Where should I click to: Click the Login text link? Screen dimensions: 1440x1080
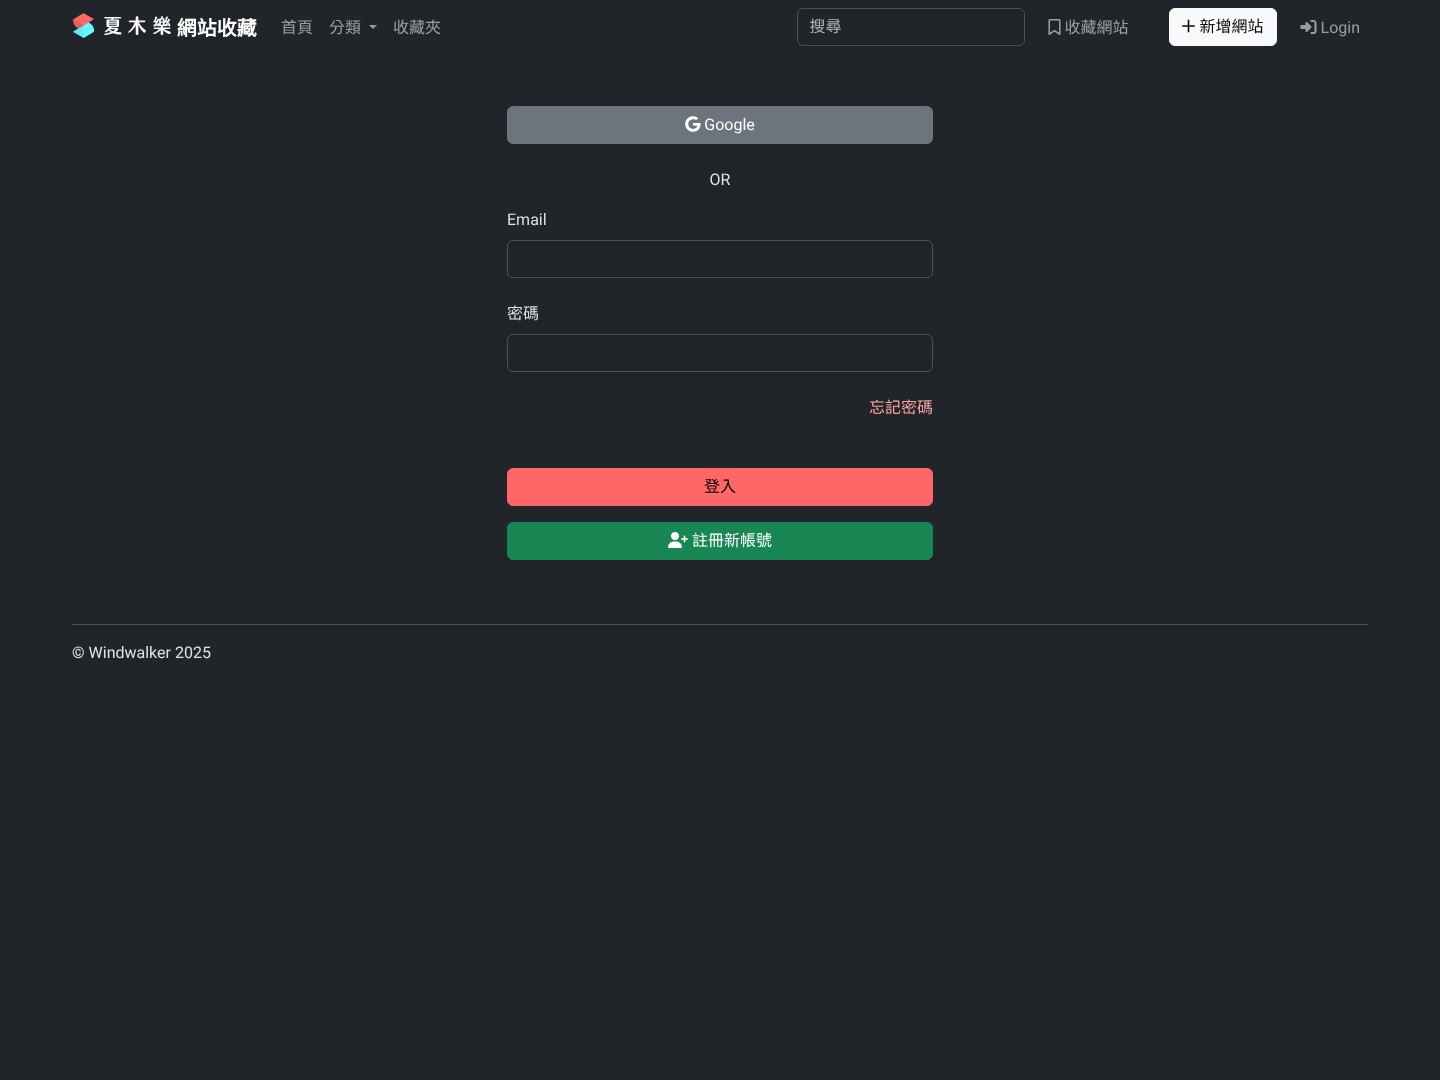tap(1339, 27)
